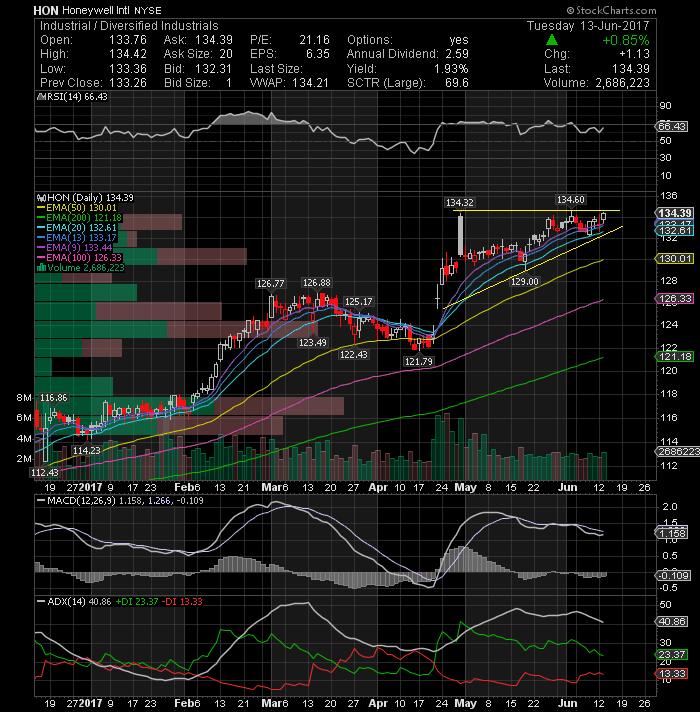This screenshot has height=712, width=700.
Task: Click the 116.86 price annotation
Action: coord(54,398)
